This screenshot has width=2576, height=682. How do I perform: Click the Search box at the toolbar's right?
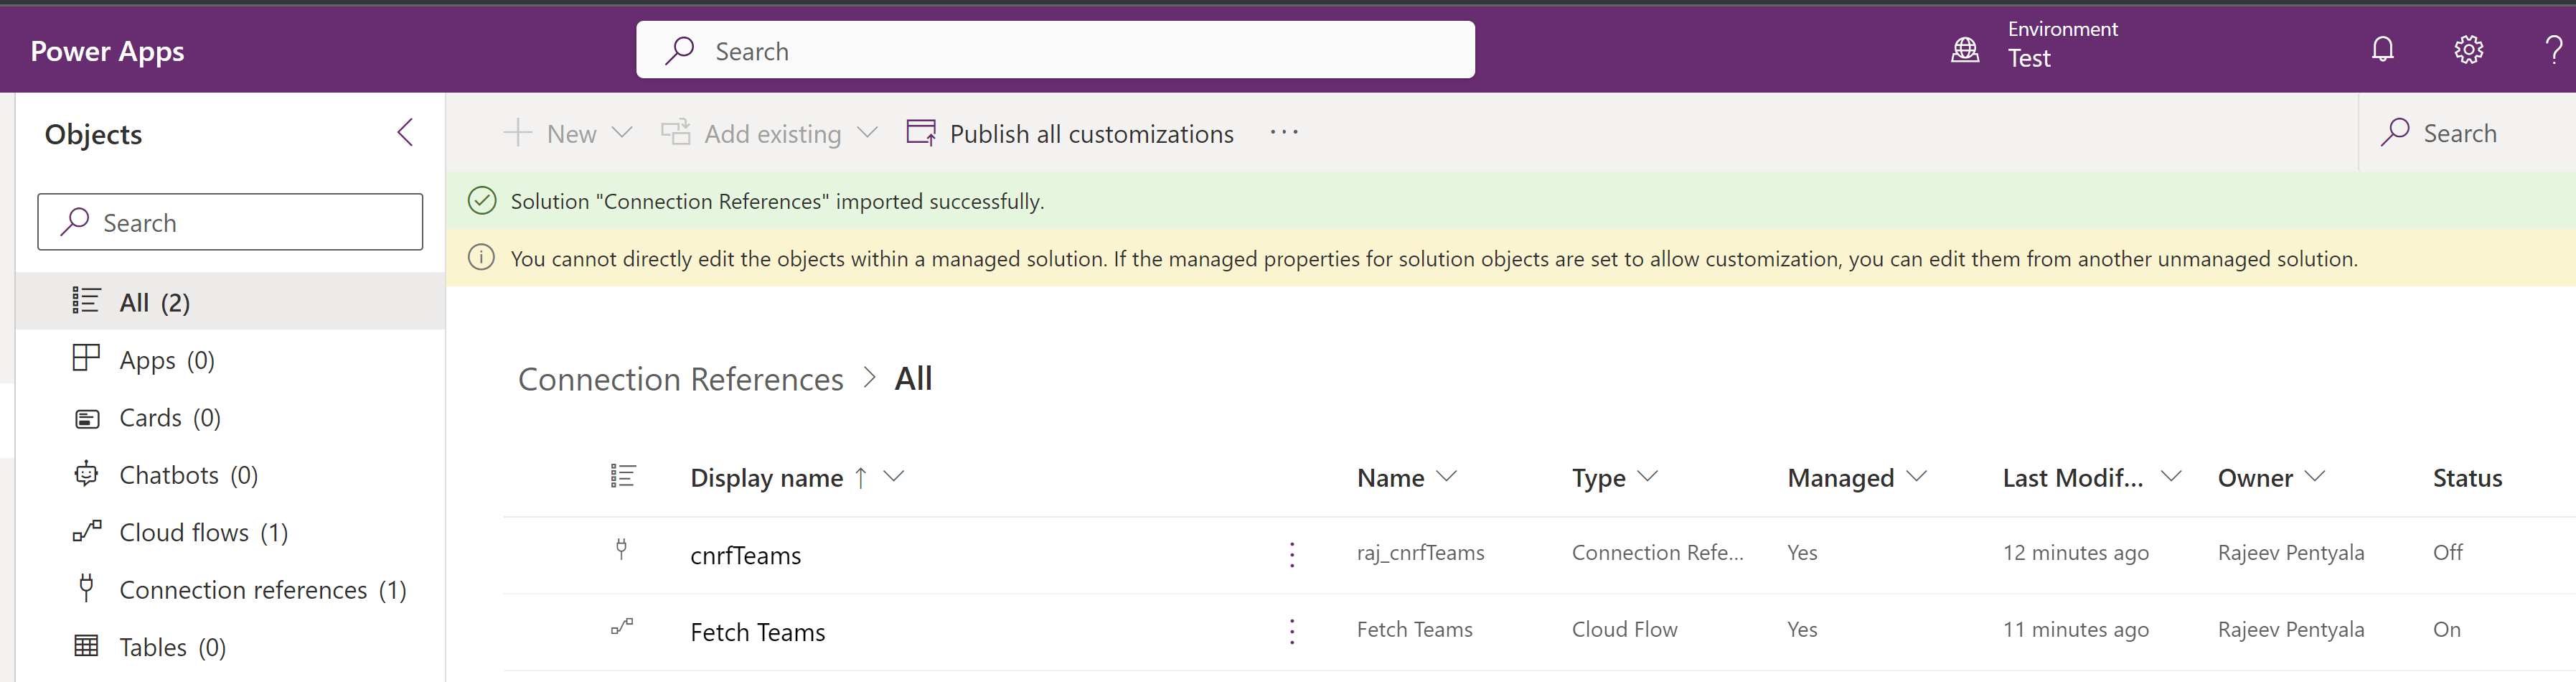tap(2467, 133)
